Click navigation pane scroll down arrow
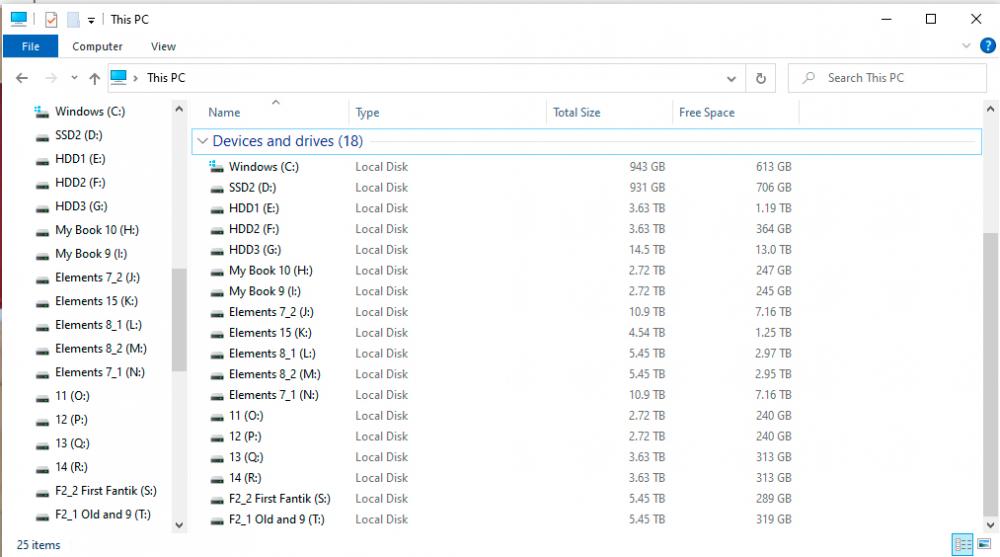Image resolution: width=1000 pixels, height=557 pixels. (x=179, y=525)
